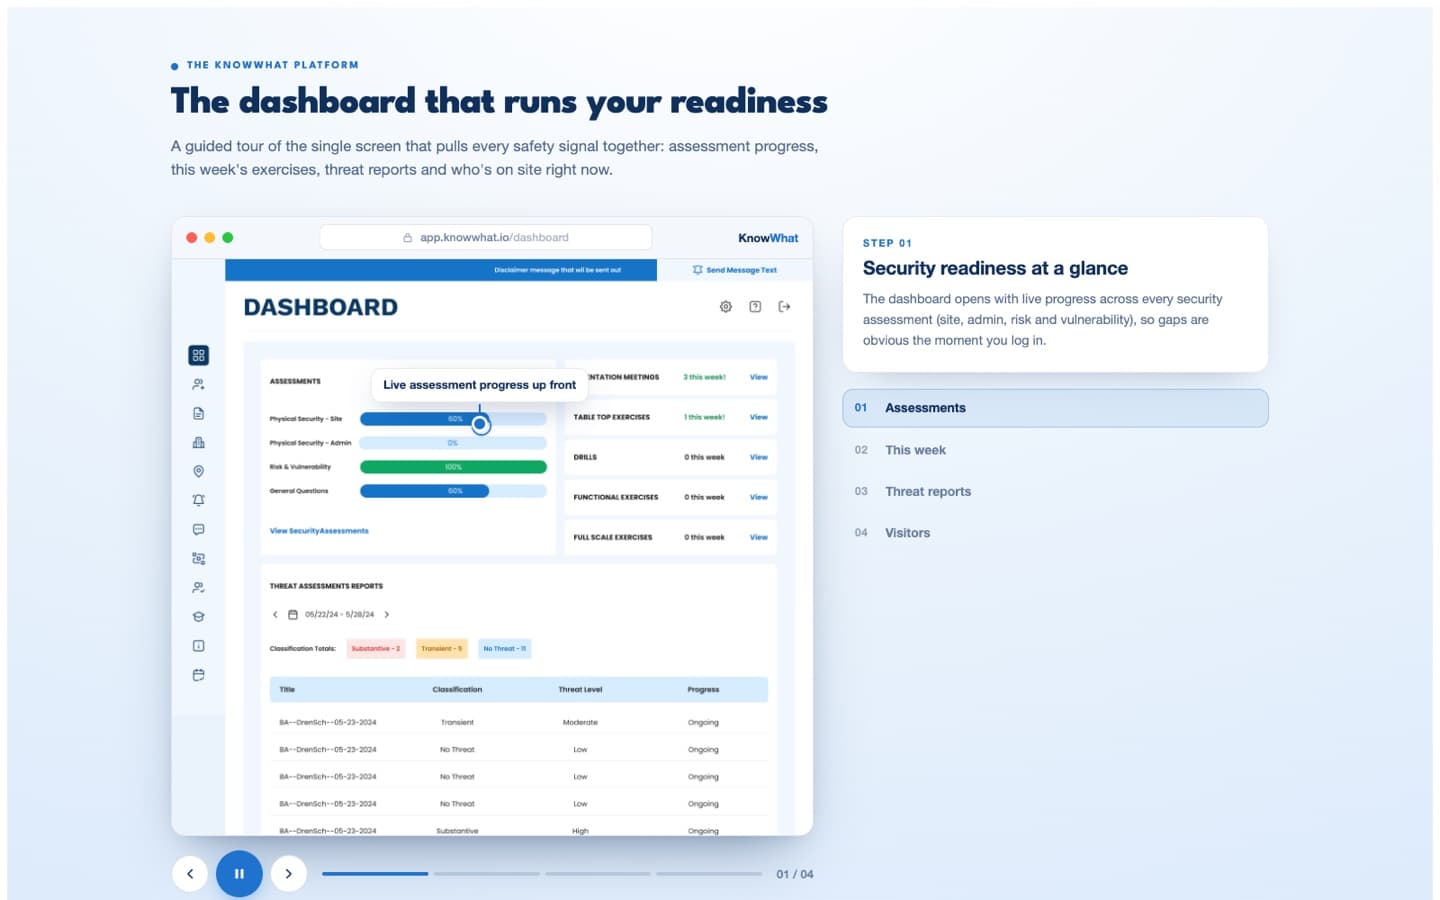Screen dimensions: 1440x900
Task: Select the camera scan icon in sidebar
Action: [x=198, y=558]
